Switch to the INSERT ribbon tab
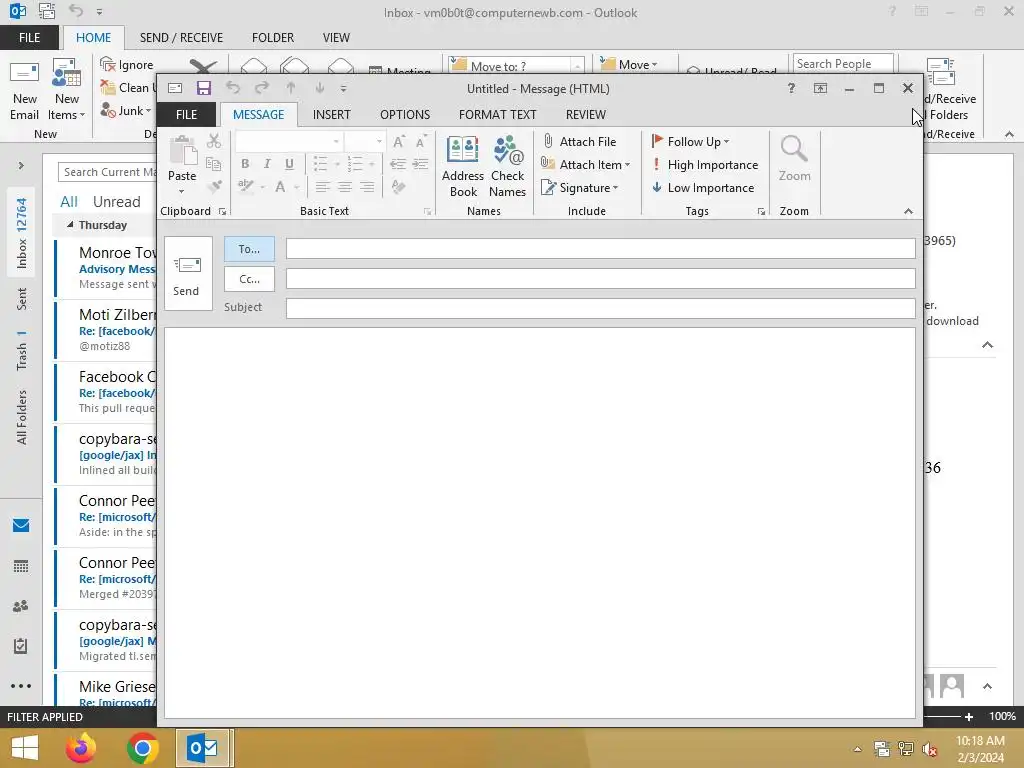 (x=332, y=114)
